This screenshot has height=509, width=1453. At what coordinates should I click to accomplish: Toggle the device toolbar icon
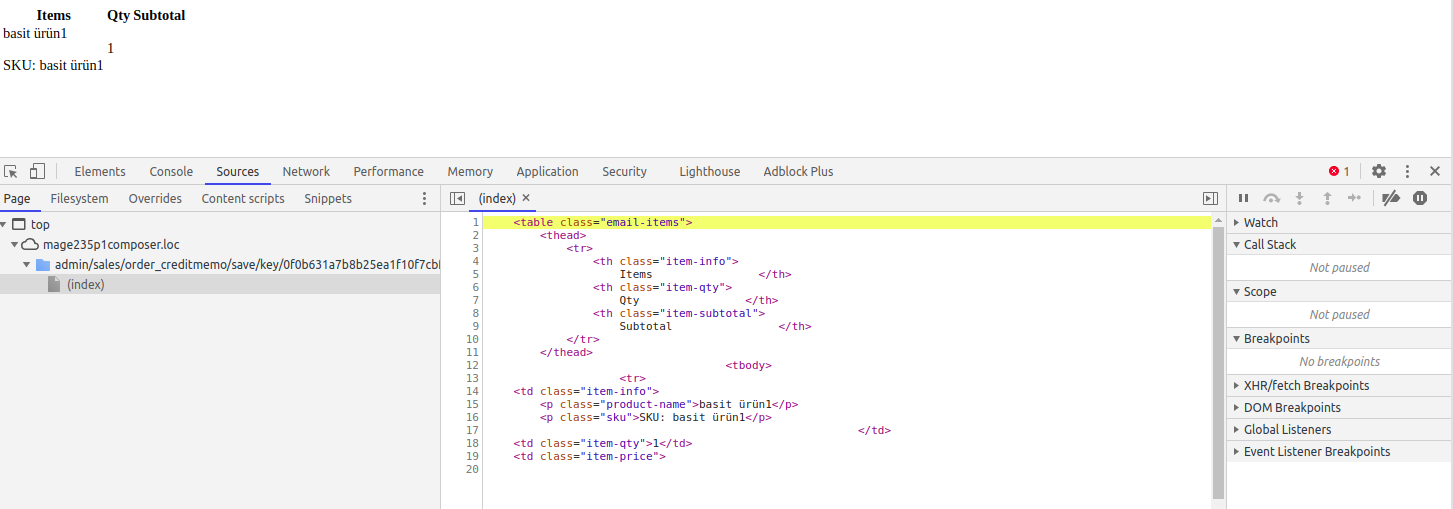(x=37, y=171)
